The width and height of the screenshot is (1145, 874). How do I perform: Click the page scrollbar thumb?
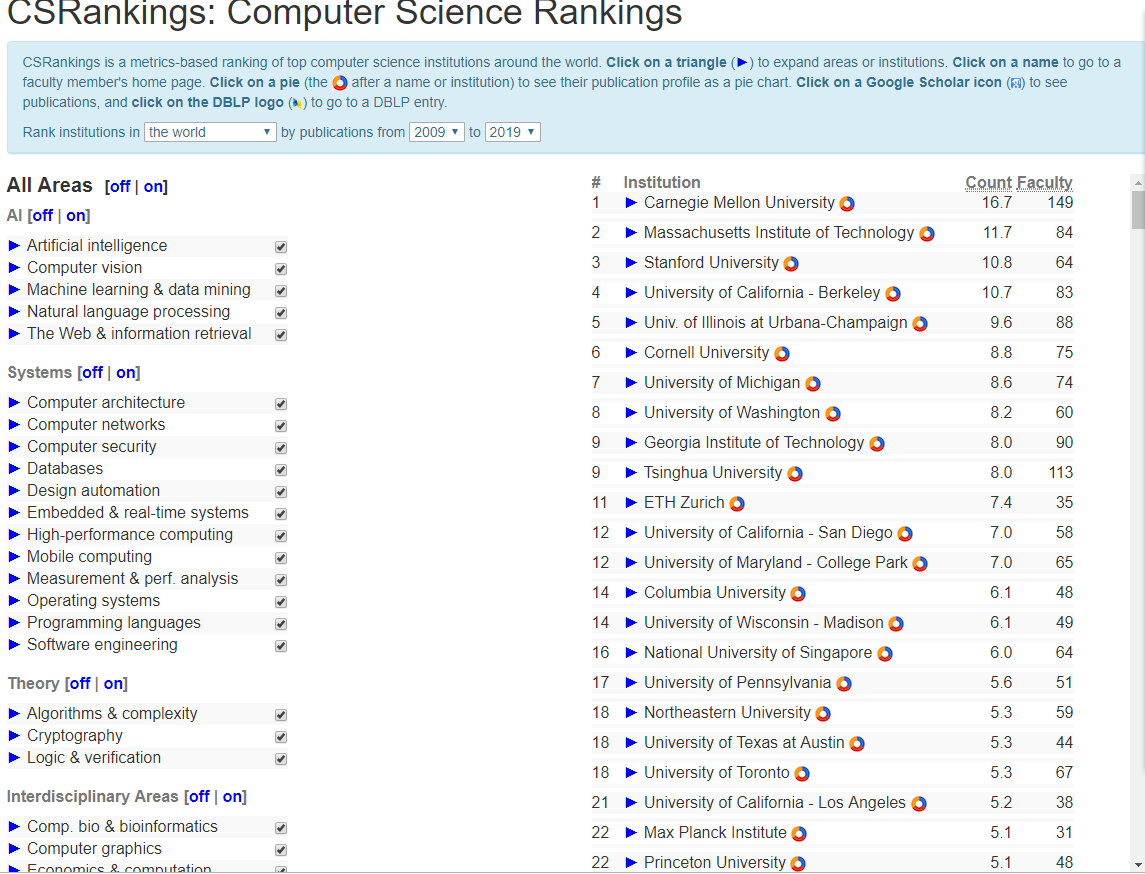pyautogui.click(x=1138, y=210)
